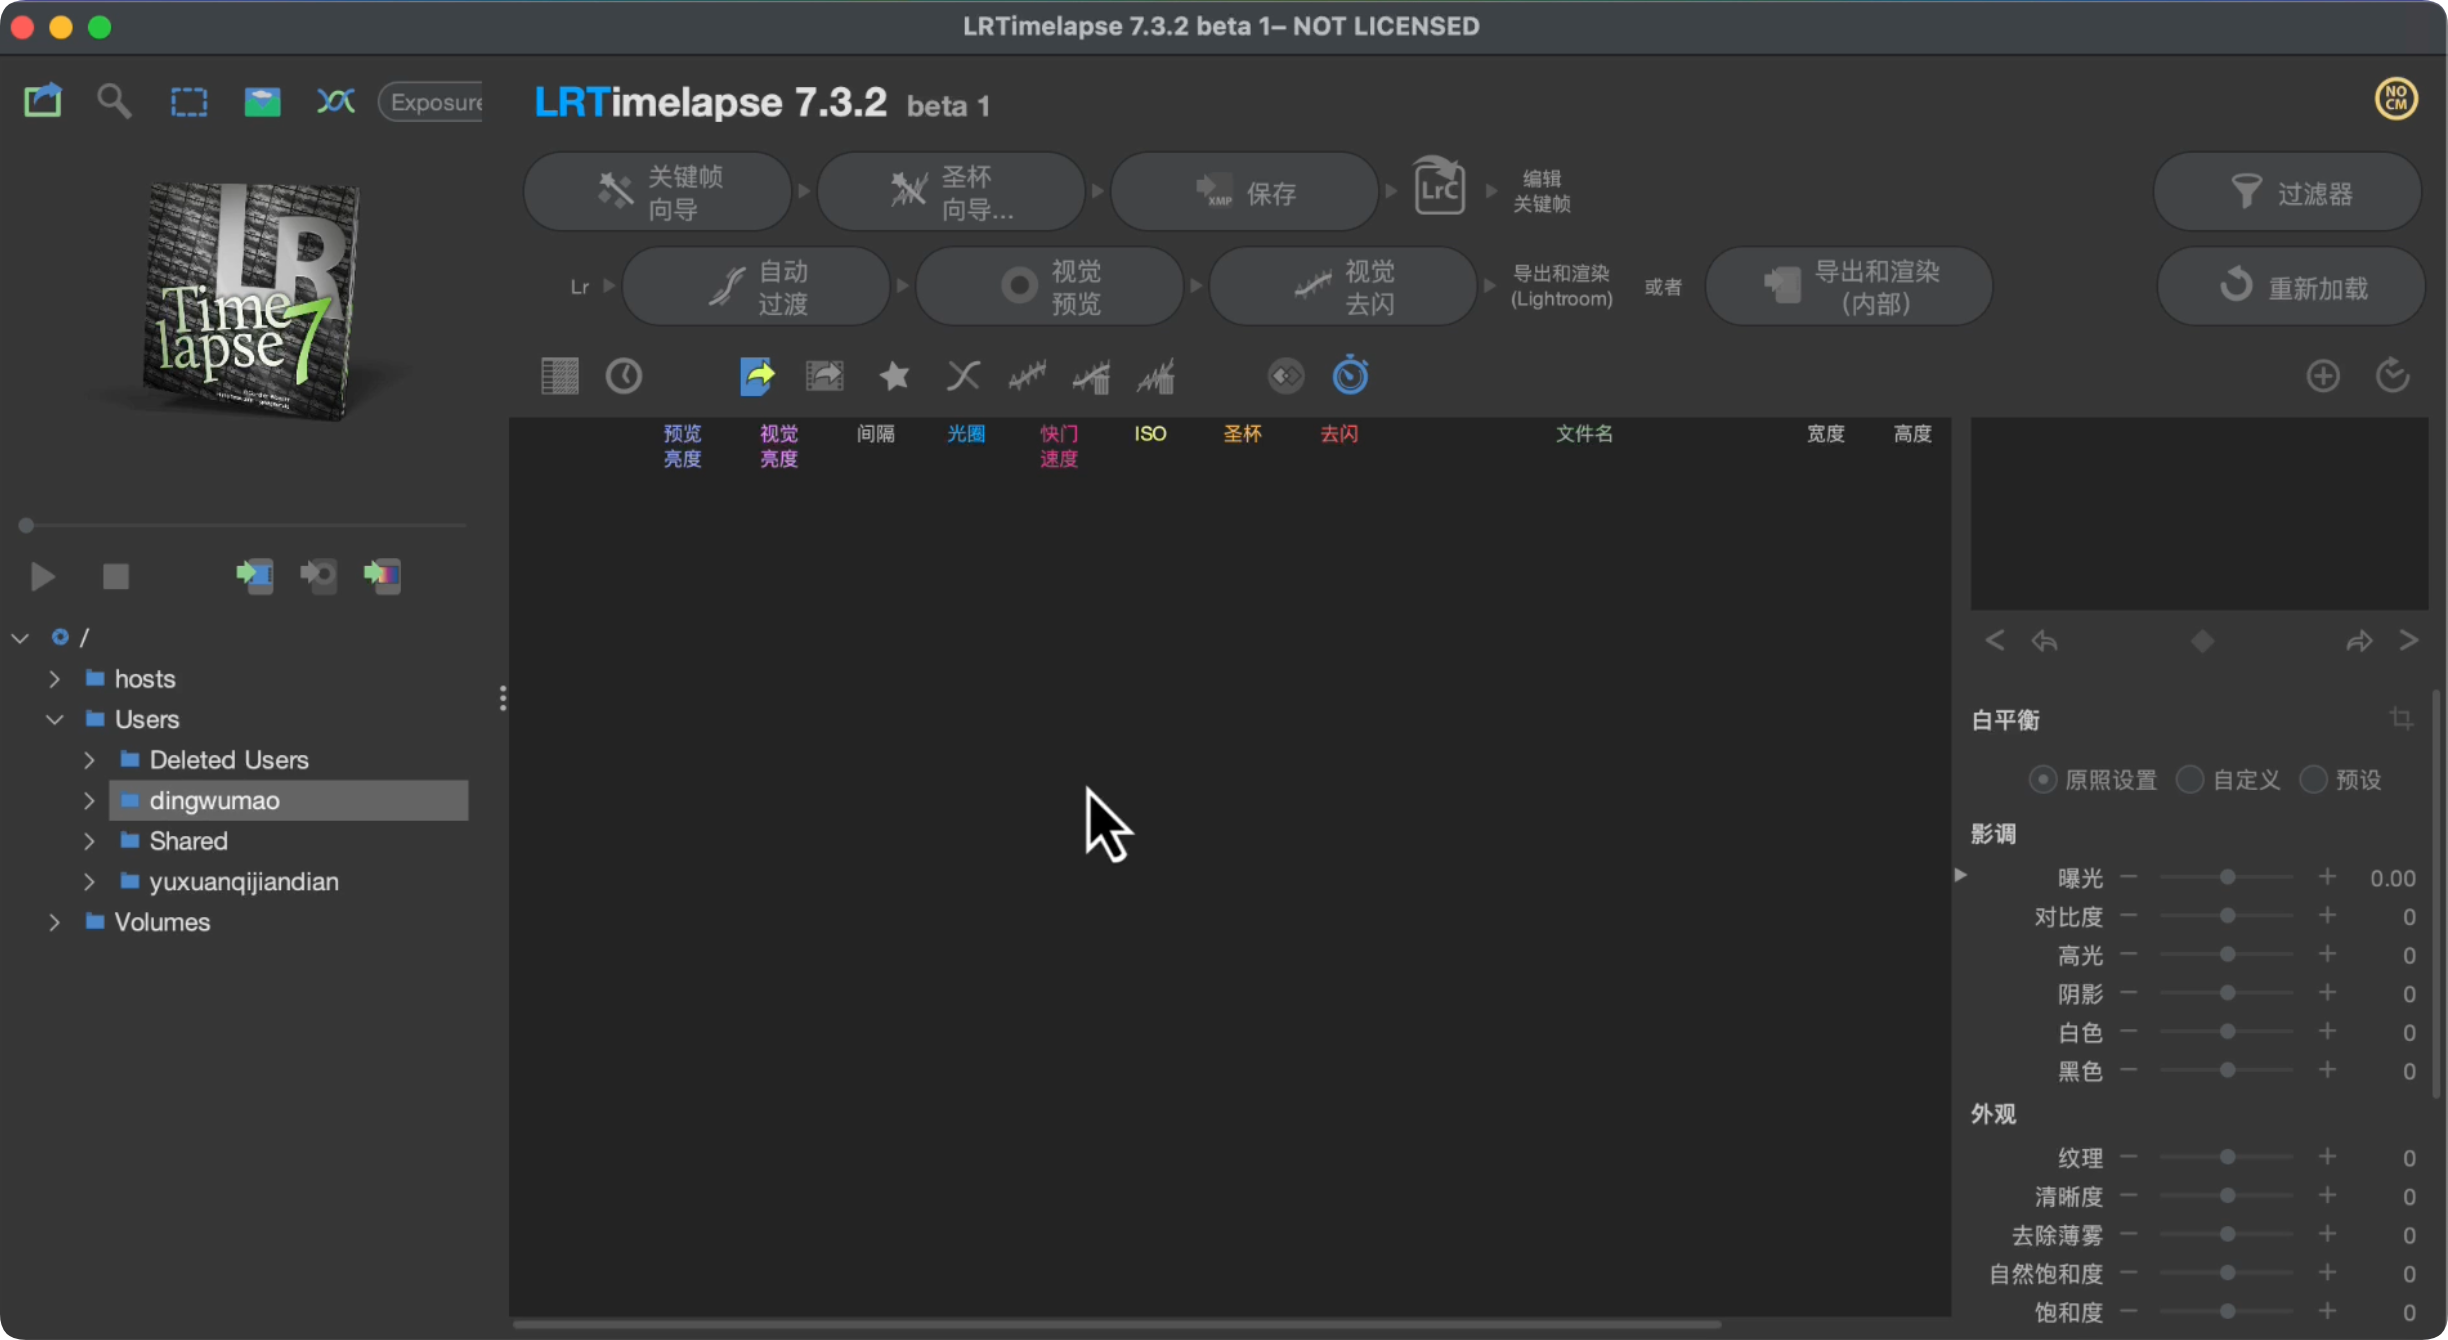Click the blue stopwatch timer icon
This screenshot has height=1340, width=2448.
(x=1350, y=376)
